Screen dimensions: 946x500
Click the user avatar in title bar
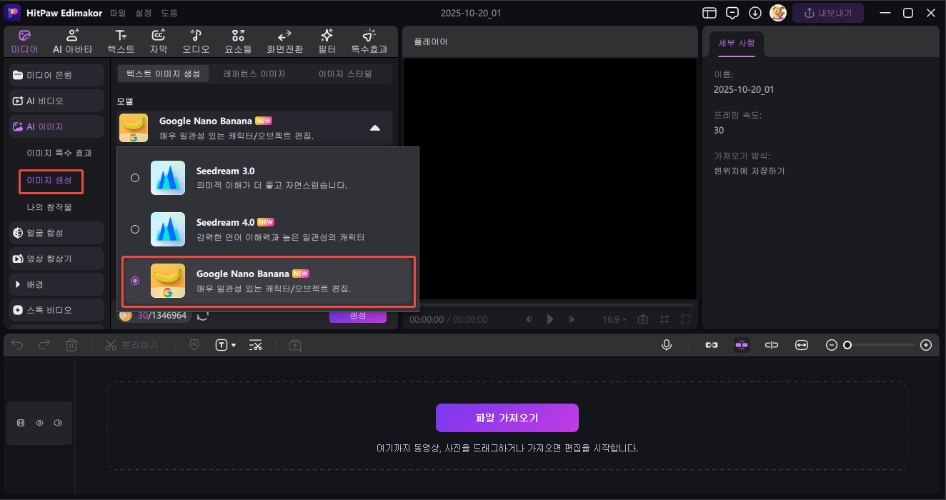778,13
